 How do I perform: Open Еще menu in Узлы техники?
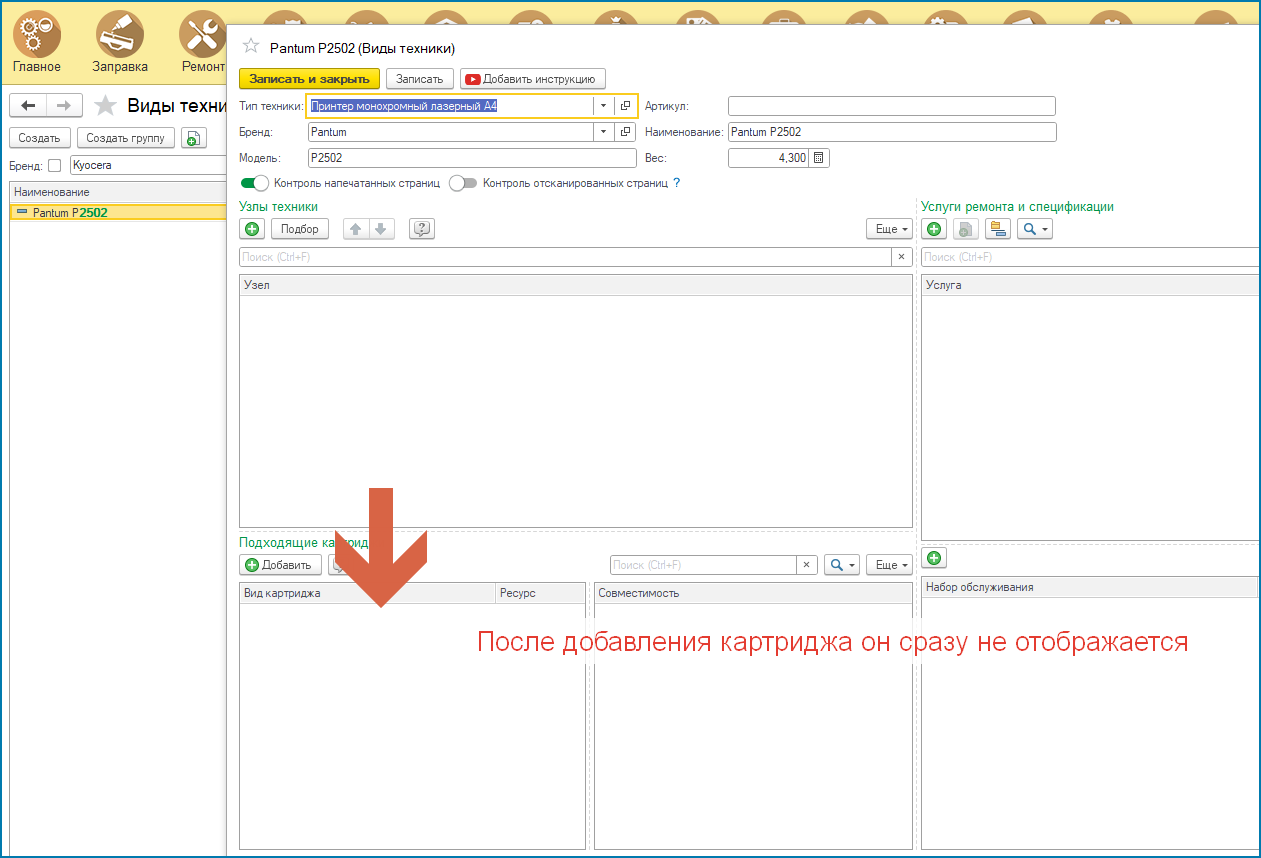[890, 229]
